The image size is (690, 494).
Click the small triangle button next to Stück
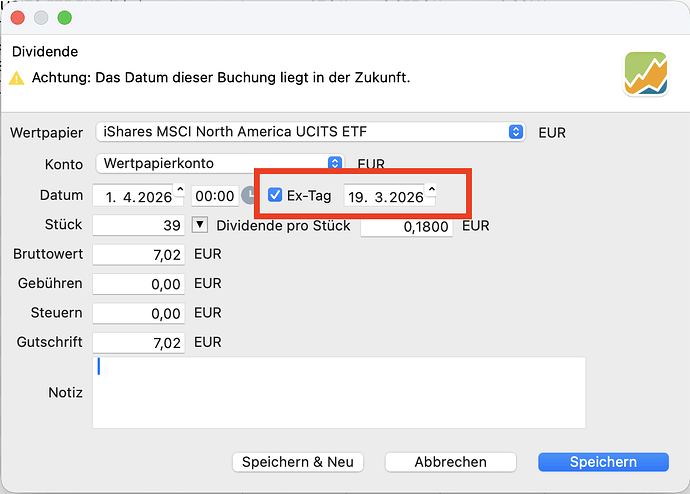point(200,225)
